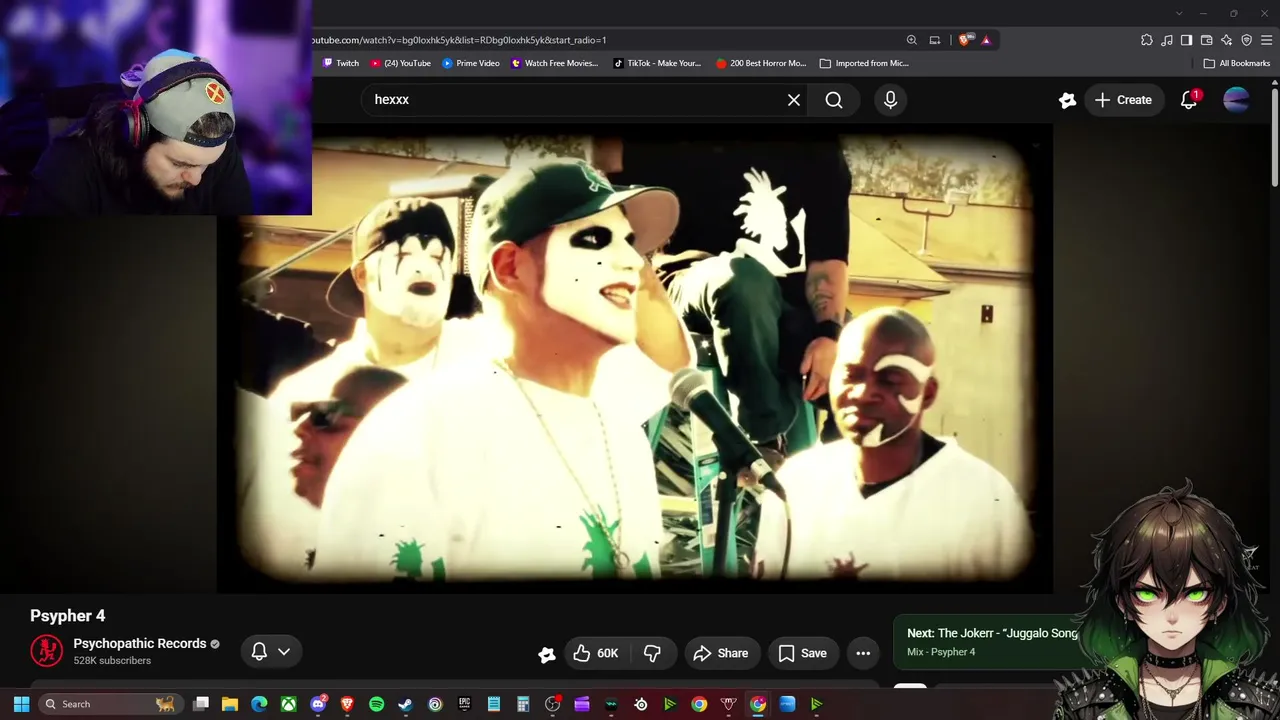Viewport: 1280px width, 720px height.
Task: Click the browser address bar URL
Action: (458, 40)
